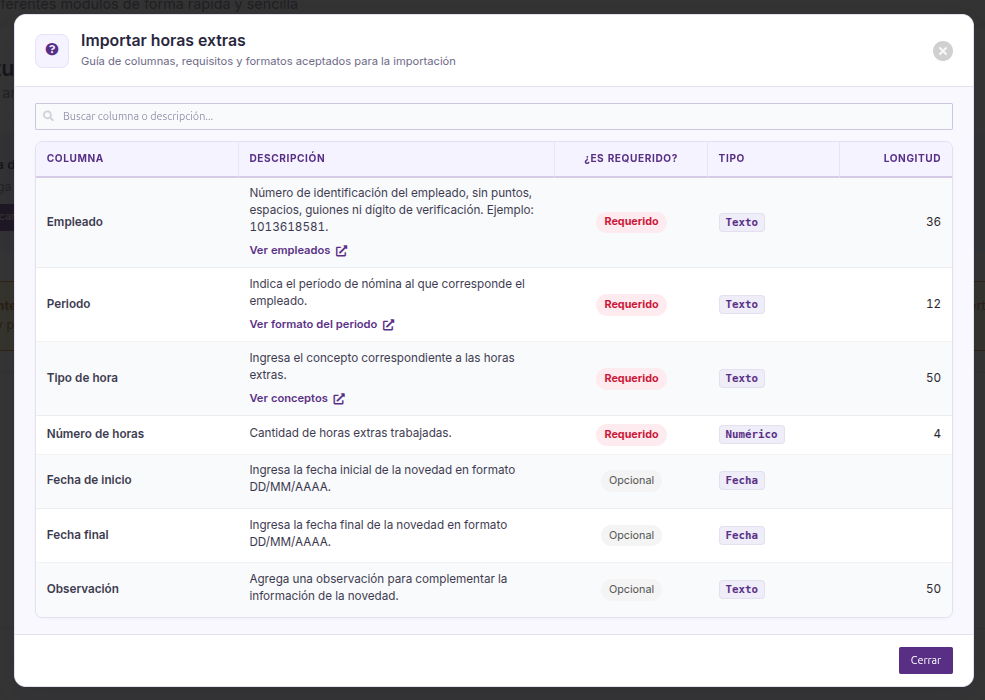The height and width of the screenshot is (700, 985).
Task: Focus the Buscar columna o descripción field
Action: (x=494, y=116)
